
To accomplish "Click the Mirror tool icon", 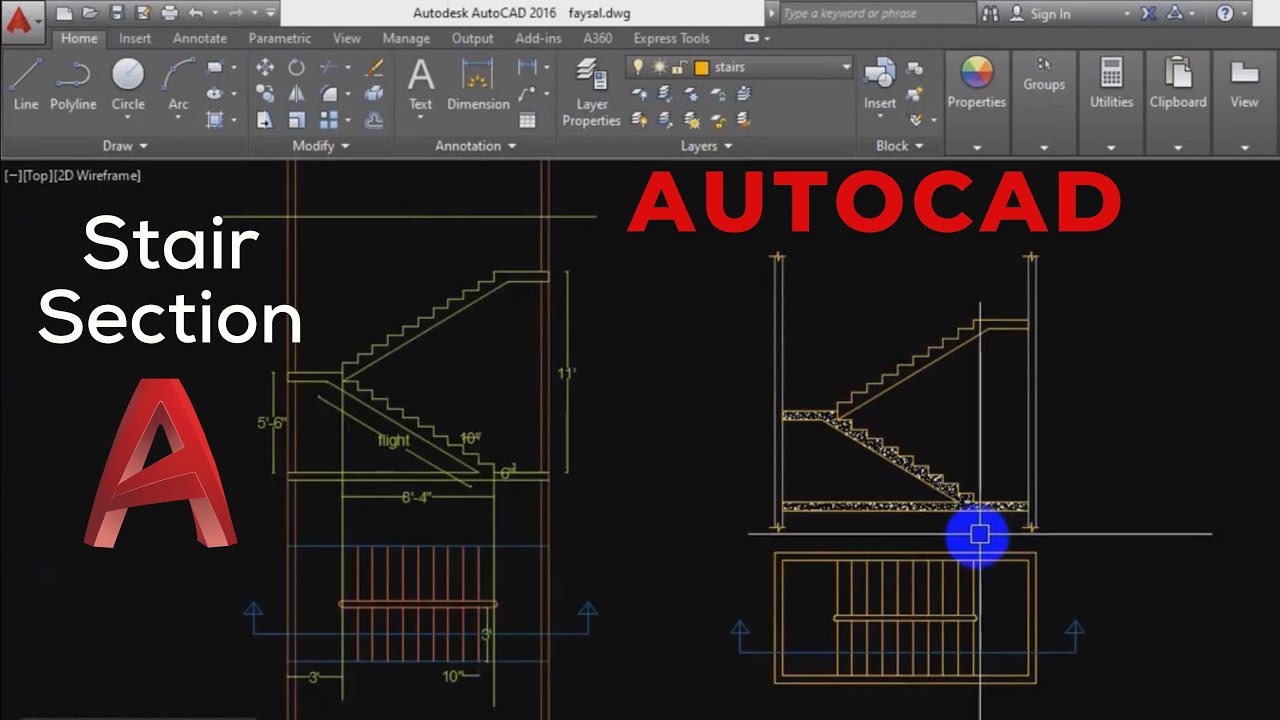I will pos(297,93).
